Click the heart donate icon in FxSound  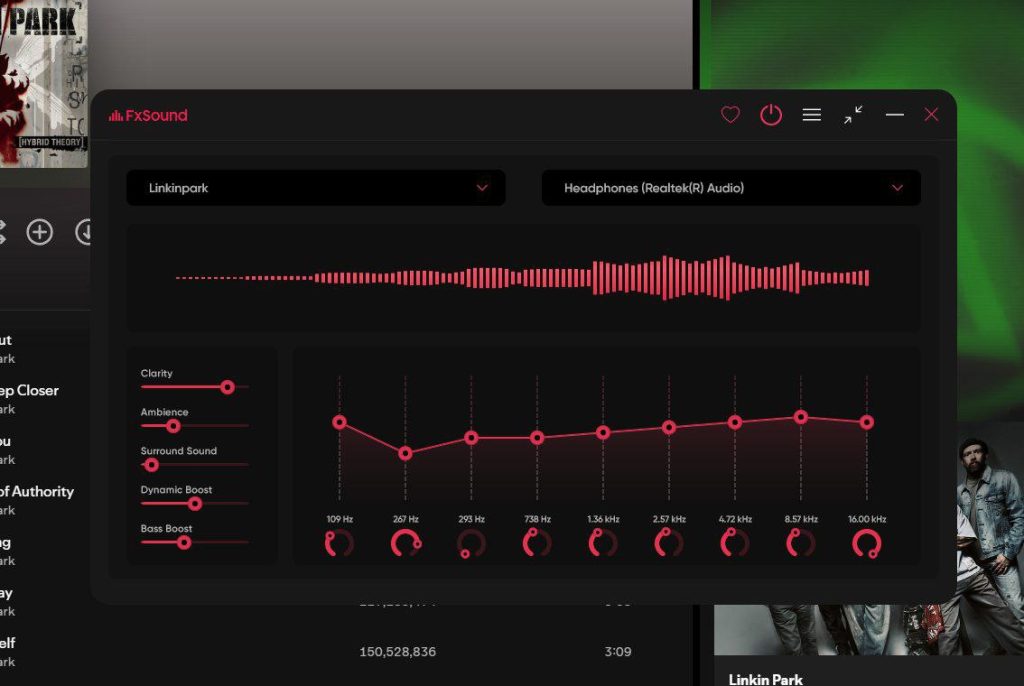(730, 115)
